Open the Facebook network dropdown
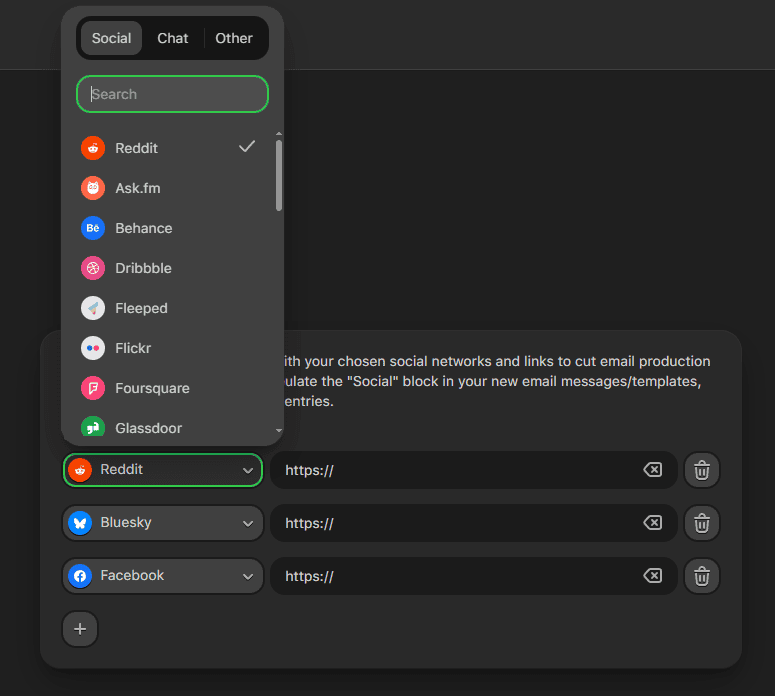 coord(163,576)
